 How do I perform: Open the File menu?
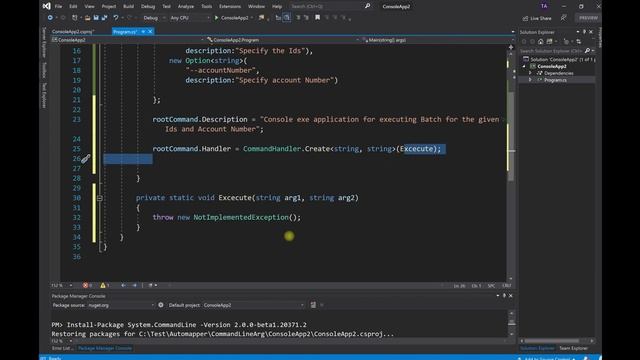pyautogui.click(x=58, y=7)
